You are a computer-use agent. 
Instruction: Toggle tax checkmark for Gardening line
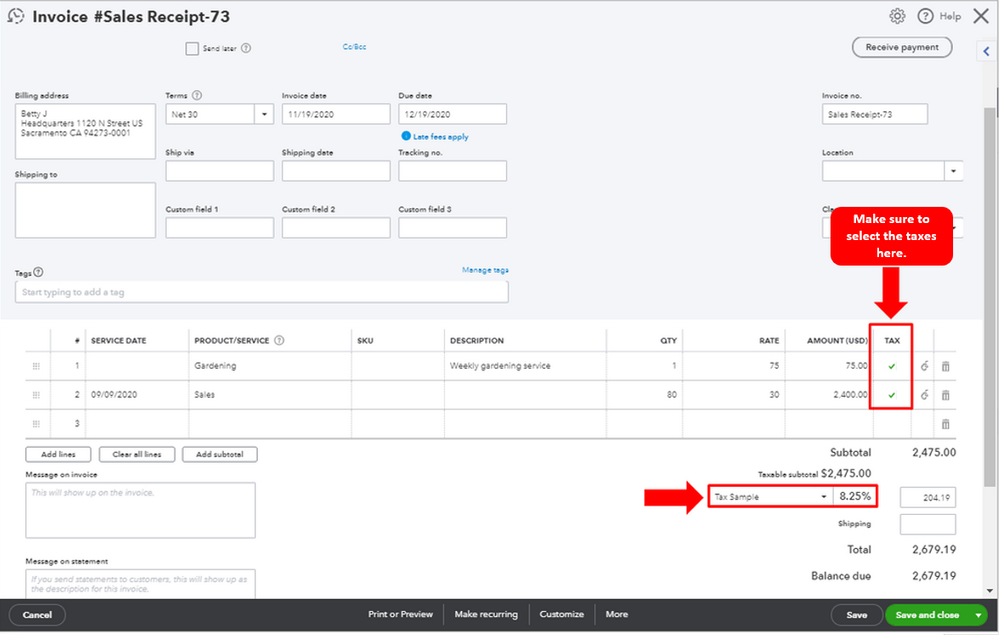point(891,367)
